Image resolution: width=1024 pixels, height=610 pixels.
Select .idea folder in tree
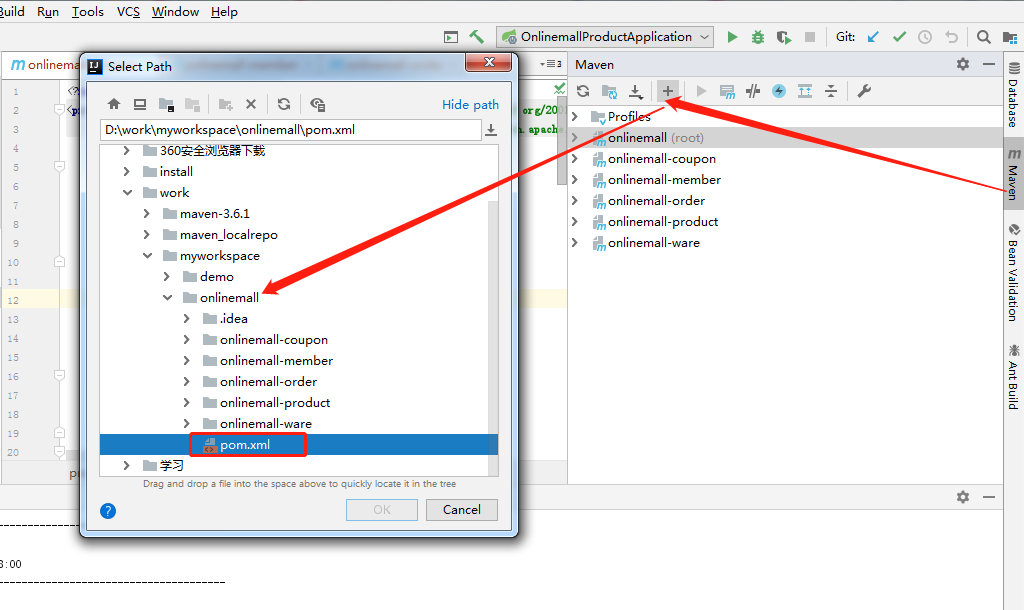pos(234,319)
